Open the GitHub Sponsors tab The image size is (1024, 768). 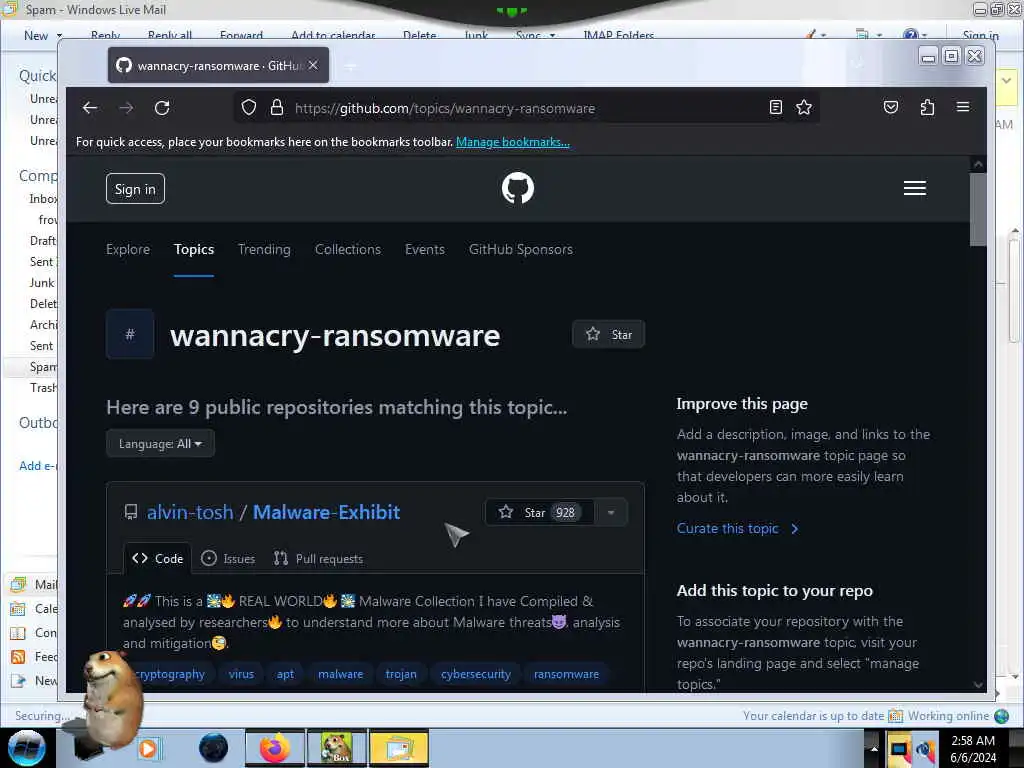pos(520,249)
